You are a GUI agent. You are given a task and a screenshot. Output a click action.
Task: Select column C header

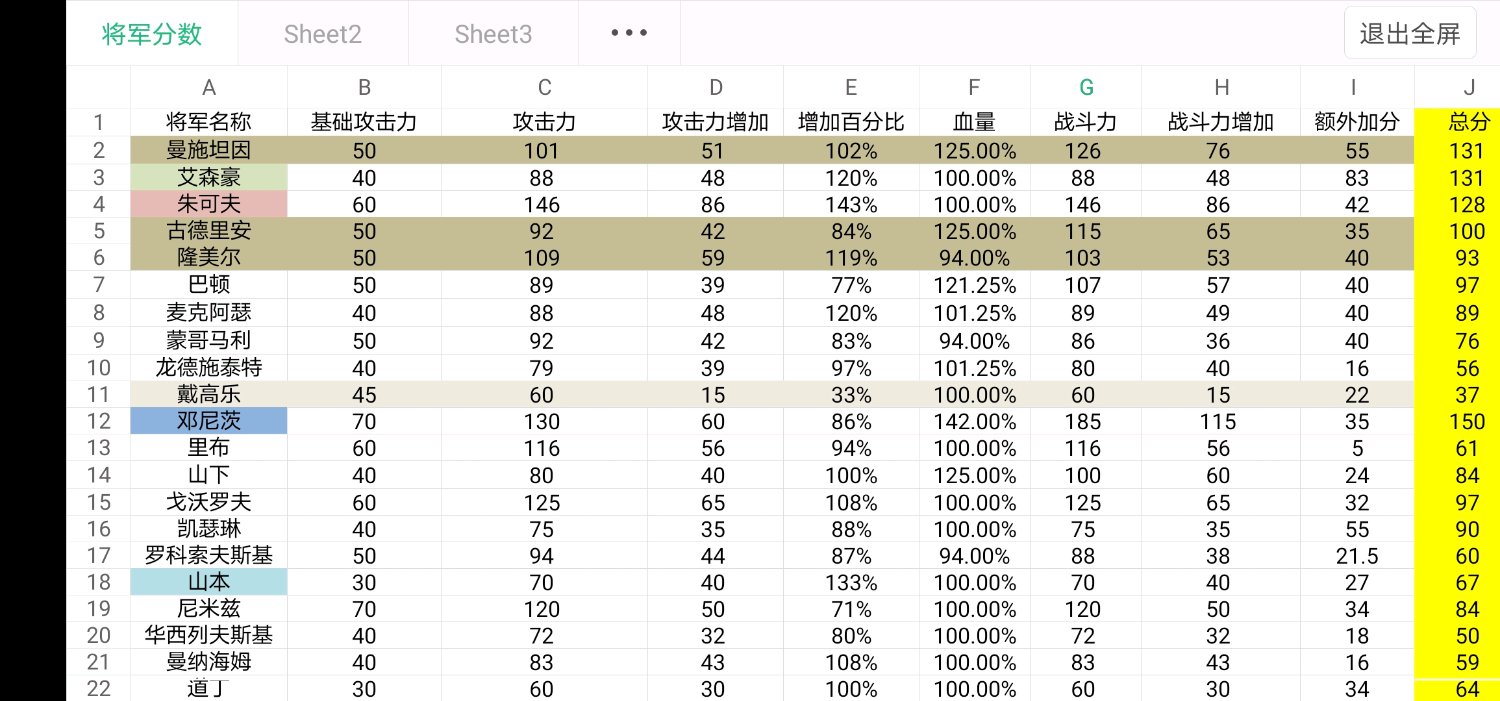coord(544,87)
